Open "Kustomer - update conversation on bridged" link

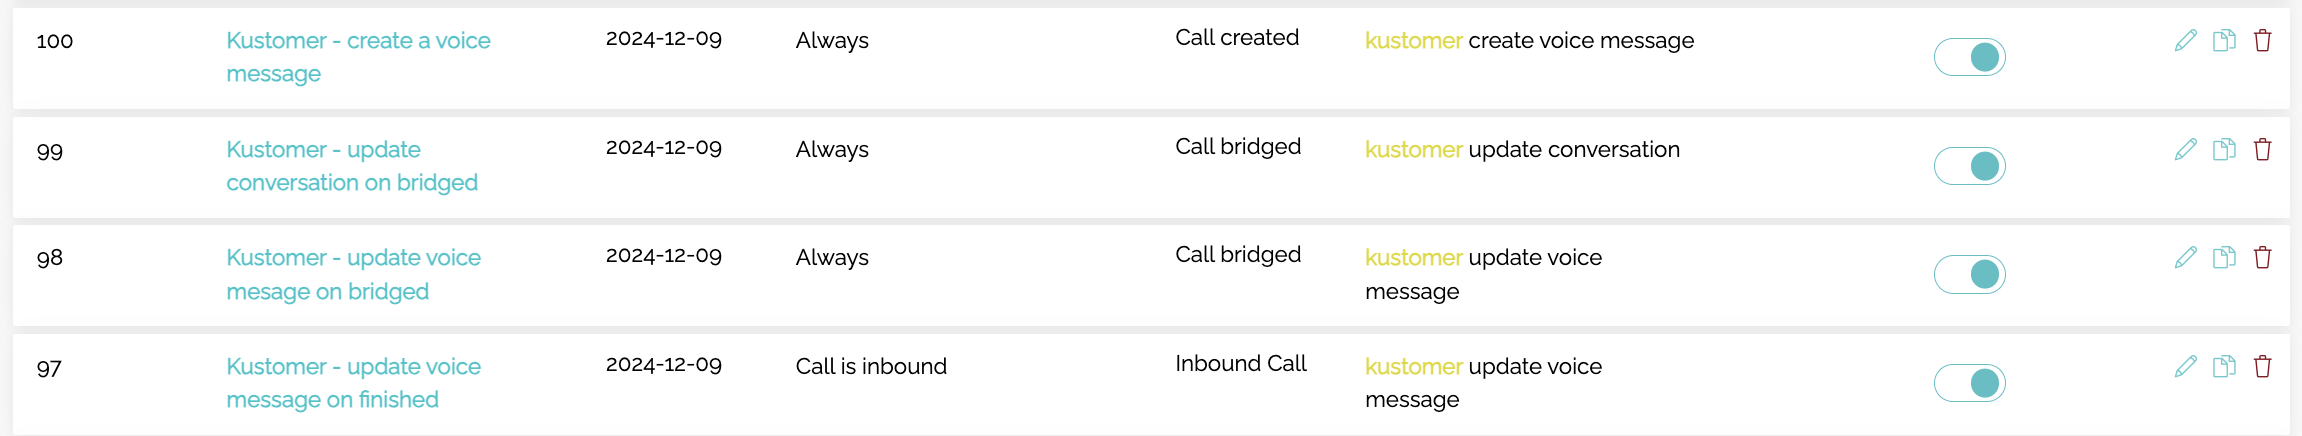click(352, 166)
